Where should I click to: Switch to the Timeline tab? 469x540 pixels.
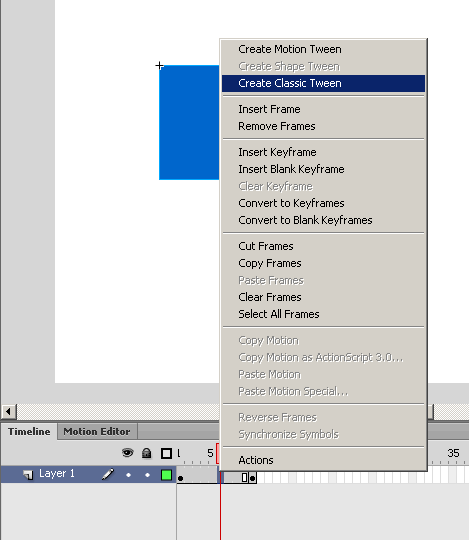coord(29,432)
